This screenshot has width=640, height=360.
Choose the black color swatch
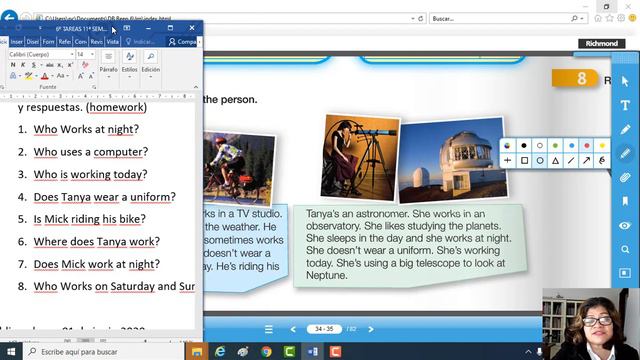click(x=524, y=146)
